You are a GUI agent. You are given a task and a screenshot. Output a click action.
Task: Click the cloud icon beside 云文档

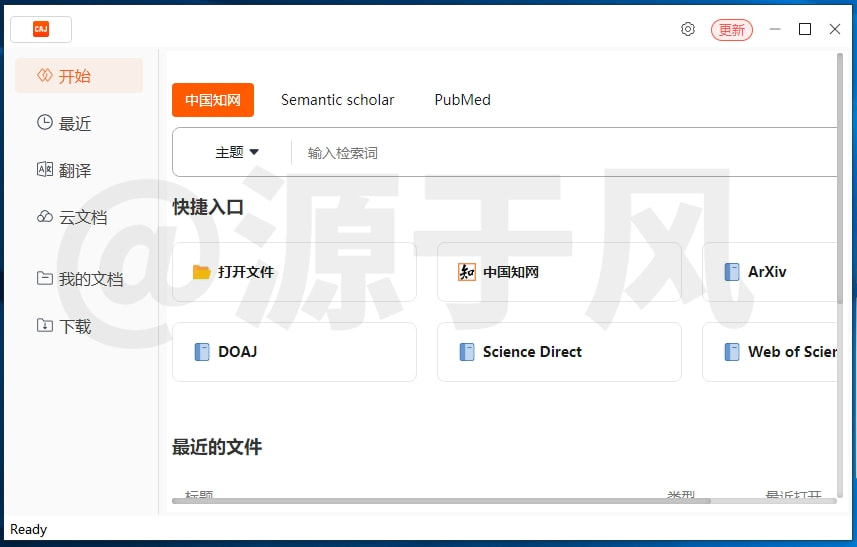pyautogui.click(x=45, y=216)
